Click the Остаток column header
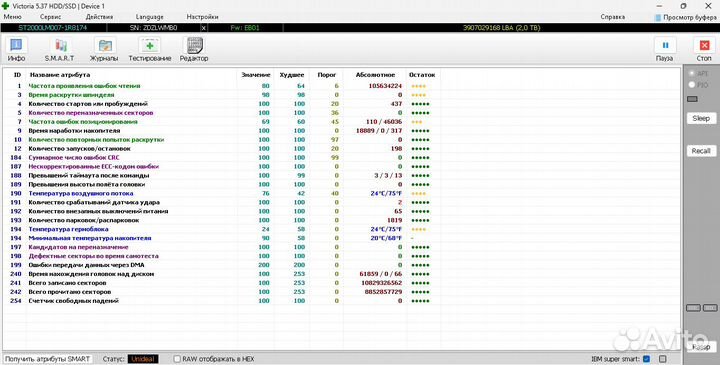The image size is (720, 365). pyautogui.click(x=422, y=74)
